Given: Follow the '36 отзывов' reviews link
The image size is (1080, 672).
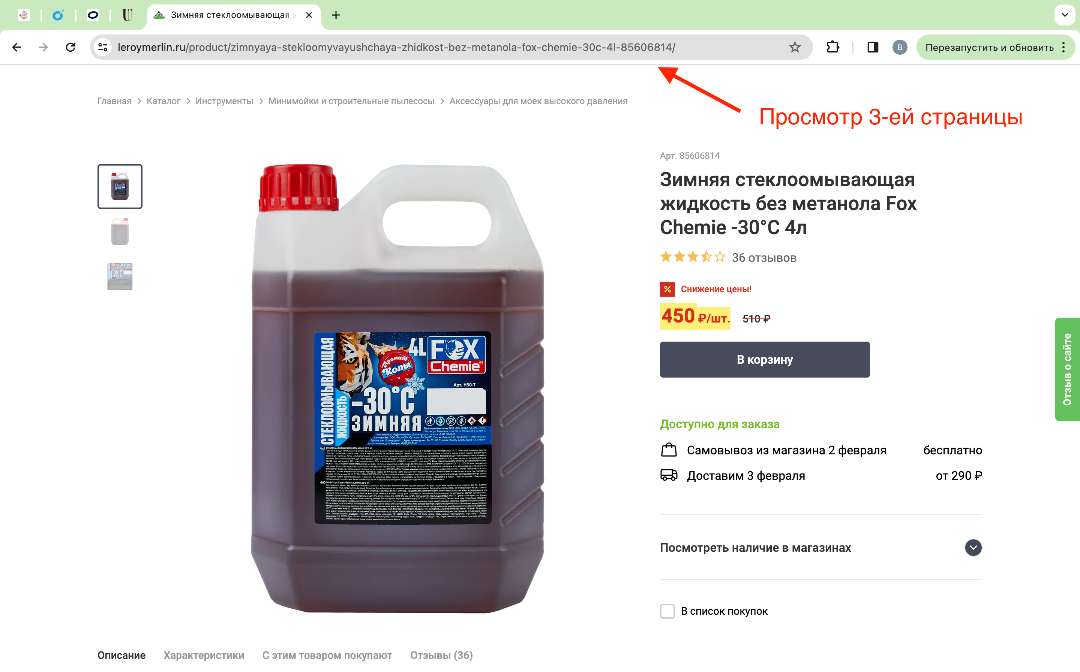Looking at the screenshot, I should 764,257.
